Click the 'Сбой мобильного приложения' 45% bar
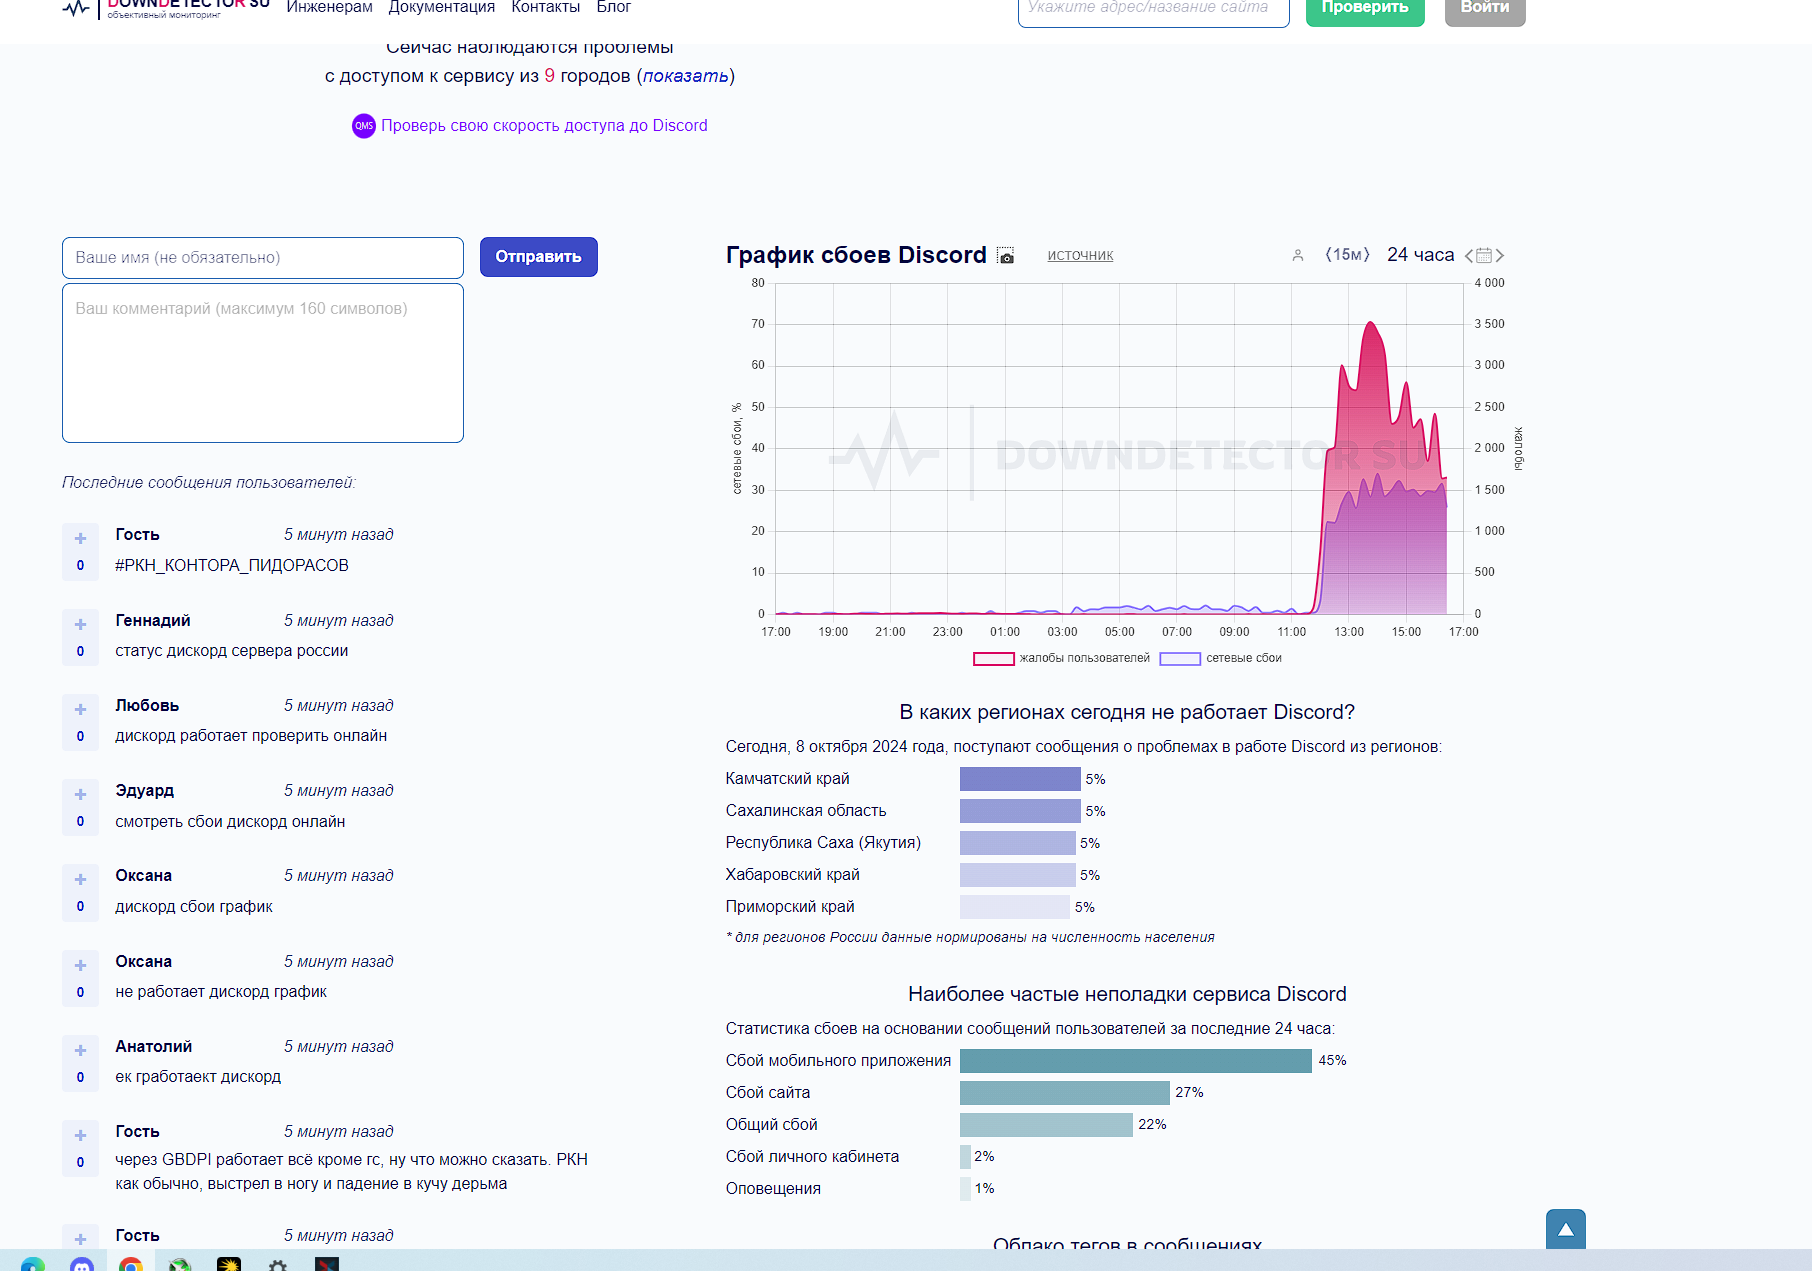1812x1271 pixels. (x=1136, y=1061)
